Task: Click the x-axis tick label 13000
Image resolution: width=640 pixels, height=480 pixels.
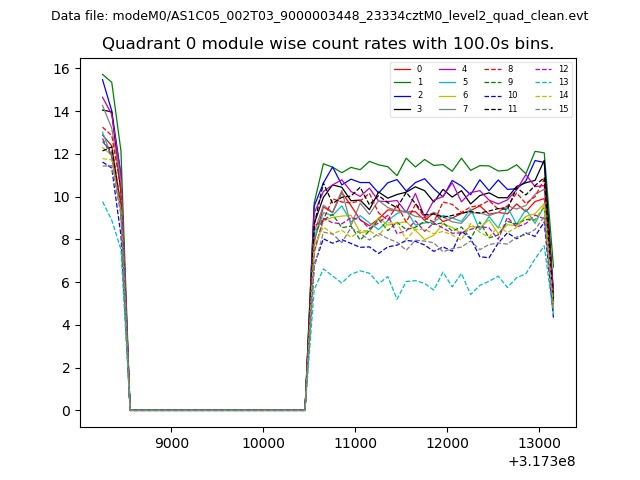Action: 539,443
